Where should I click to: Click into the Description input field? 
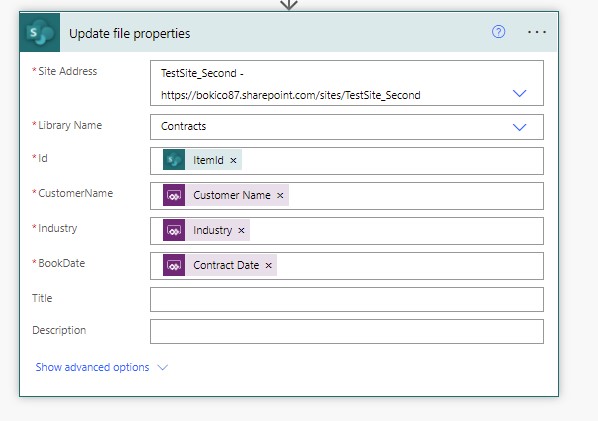click(347, 331)
